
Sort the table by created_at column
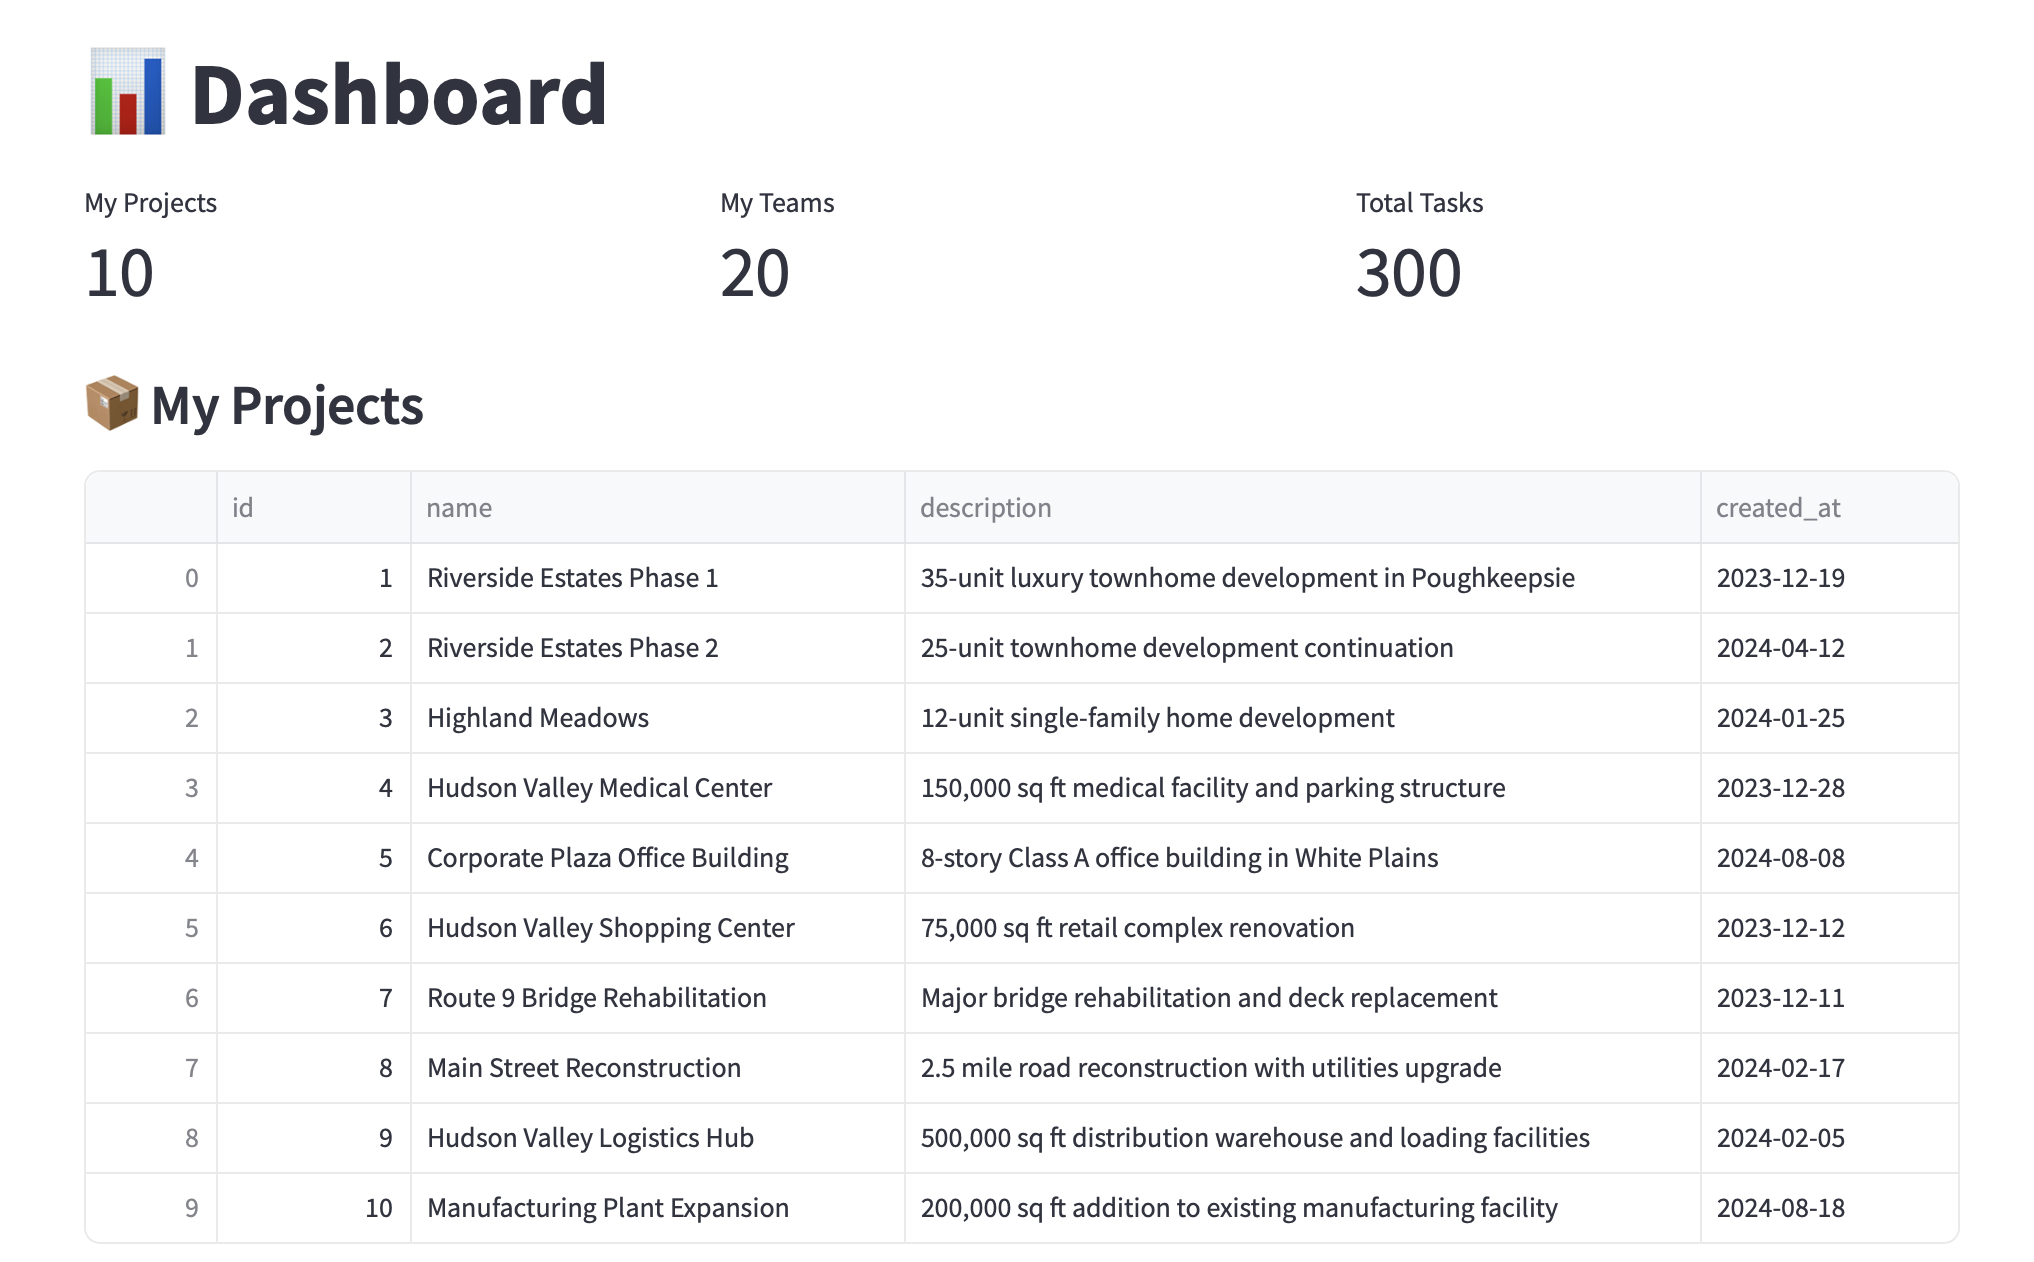[1778, 507]
